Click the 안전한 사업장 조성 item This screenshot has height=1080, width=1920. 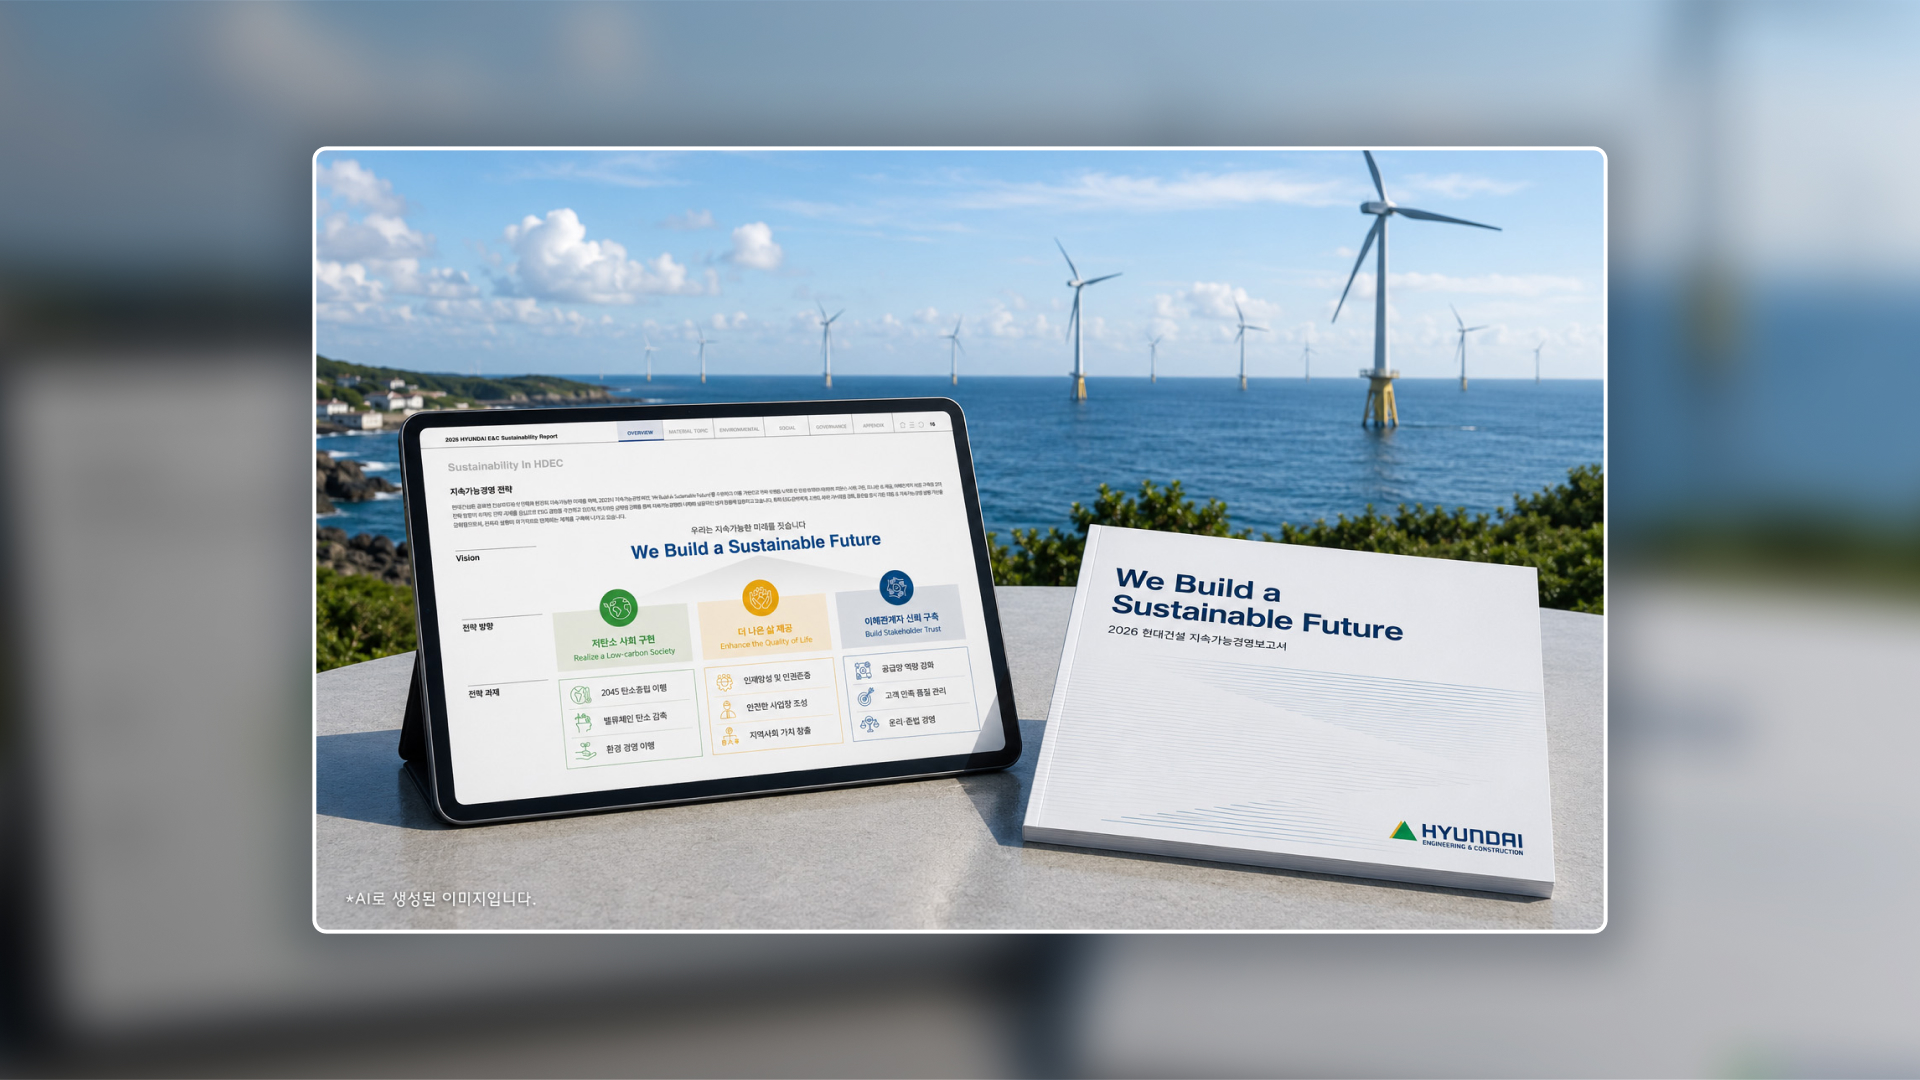[777, 705]
